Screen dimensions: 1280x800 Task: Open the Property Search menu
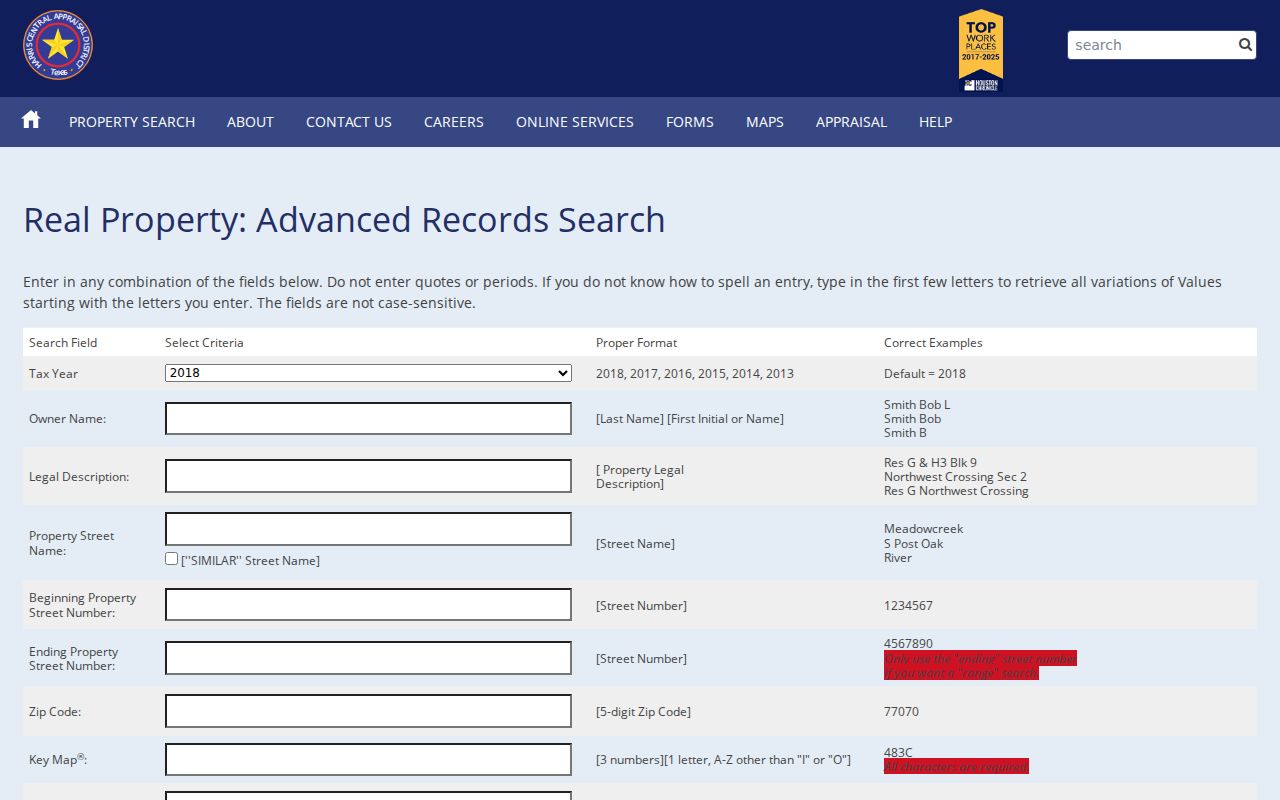point(132,122)
